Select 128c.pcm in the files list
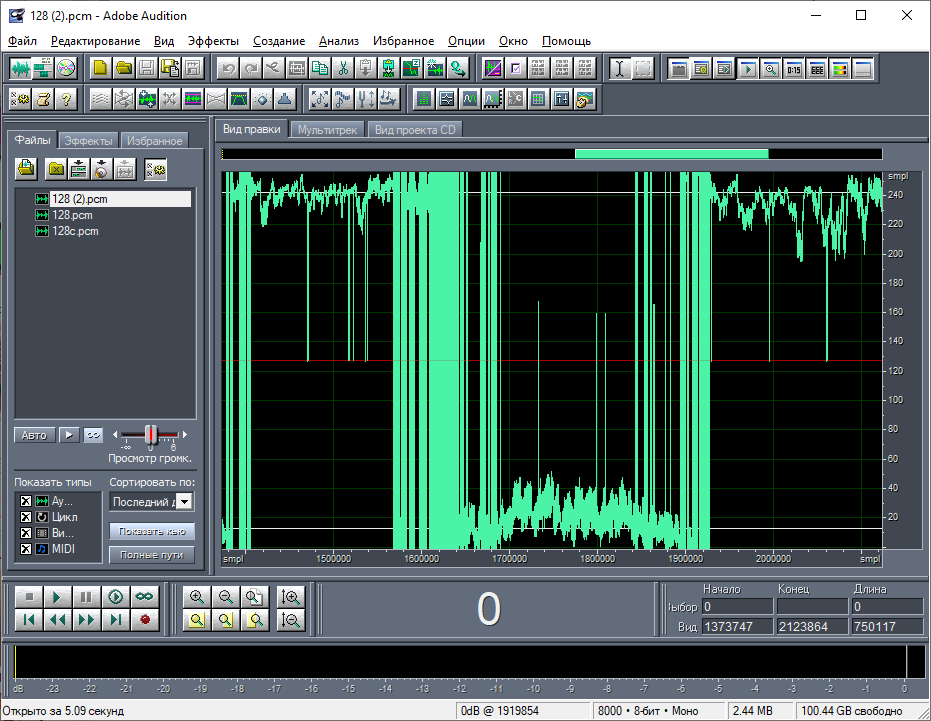The width and height of the screenshot is (931, 721). click(x=74, y=231)
